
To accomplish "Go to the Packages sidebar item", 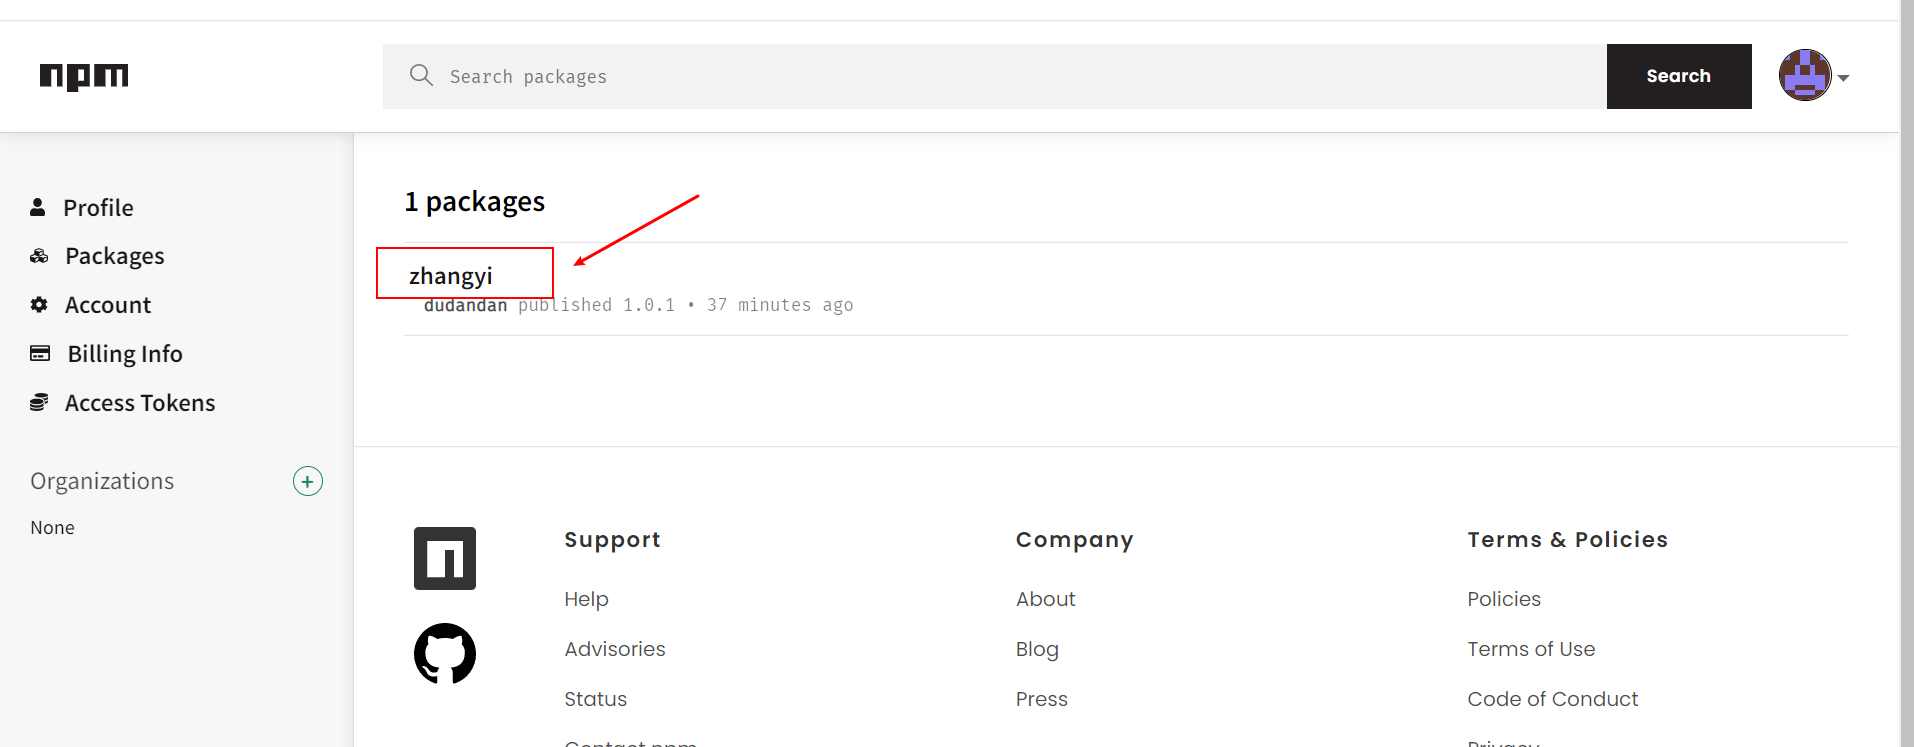I will [x=114, y=256].
